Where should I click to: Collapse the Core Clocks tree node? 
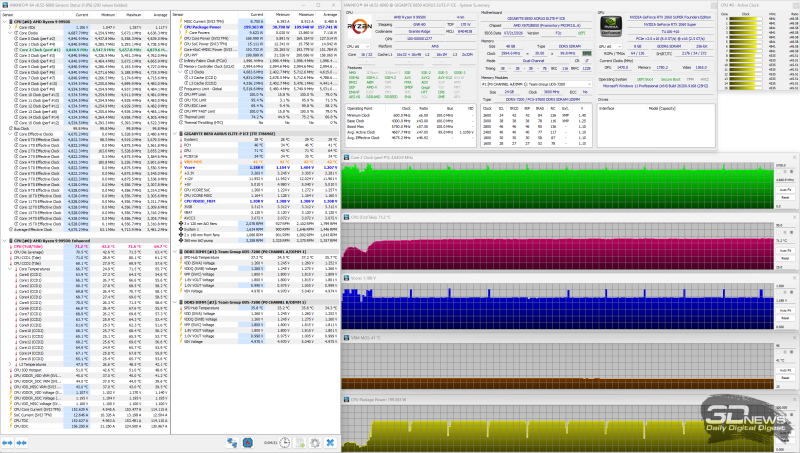10,33
